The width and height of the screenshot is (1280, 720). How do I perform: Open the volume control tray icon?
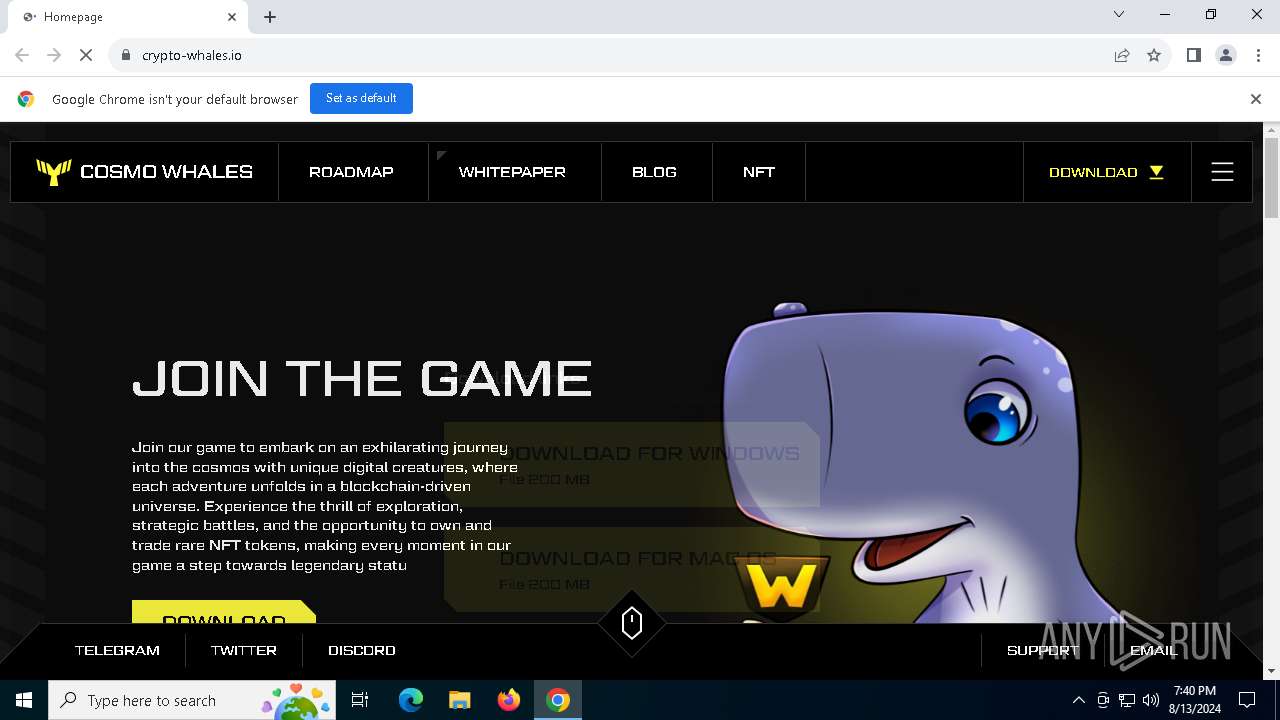[1150, 700]
